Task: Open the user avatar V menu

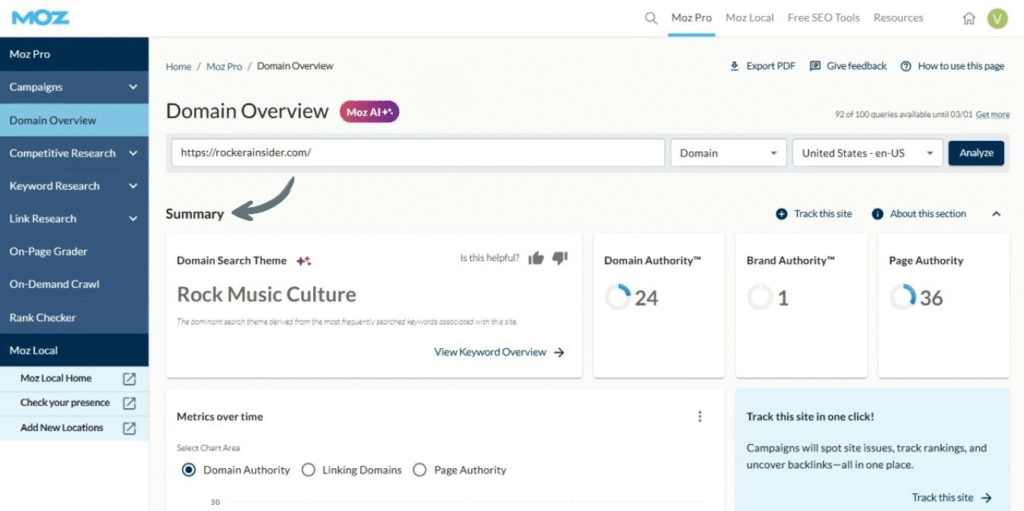Action: [x=997, y=18]
